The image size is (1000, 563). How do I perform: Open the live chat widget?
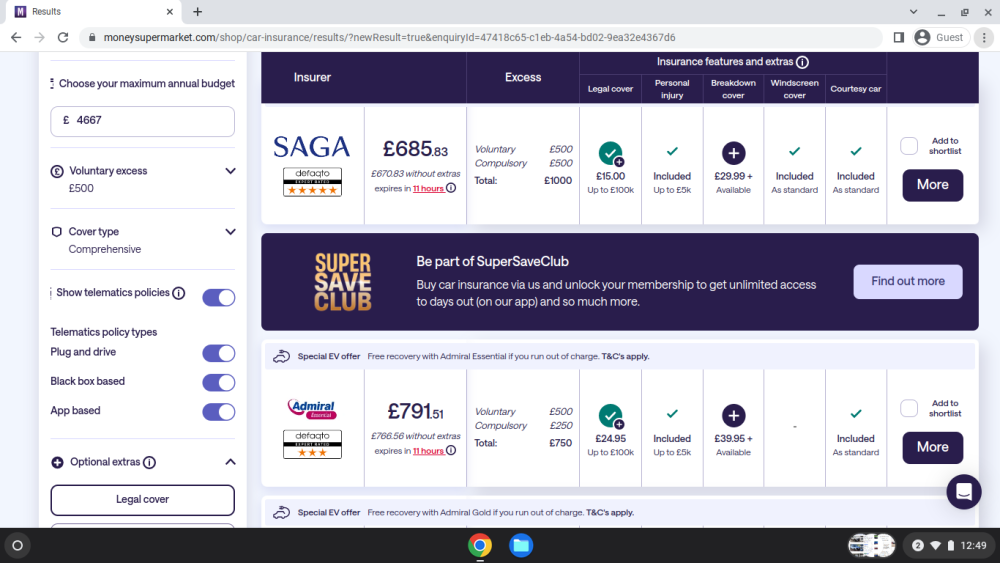[964, 492]
